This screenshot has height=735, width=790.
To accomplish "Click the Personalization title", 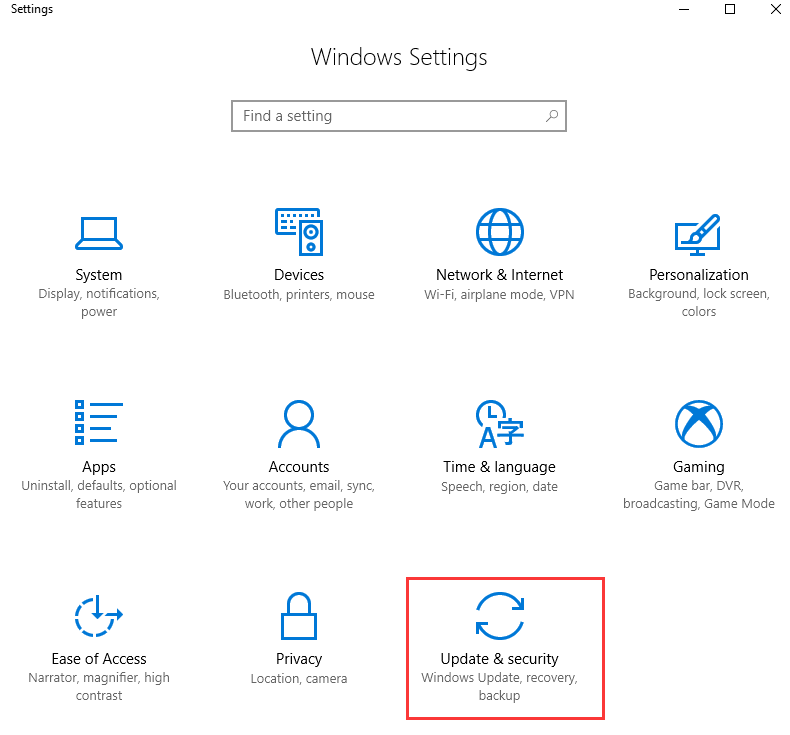I will point(698,275).
